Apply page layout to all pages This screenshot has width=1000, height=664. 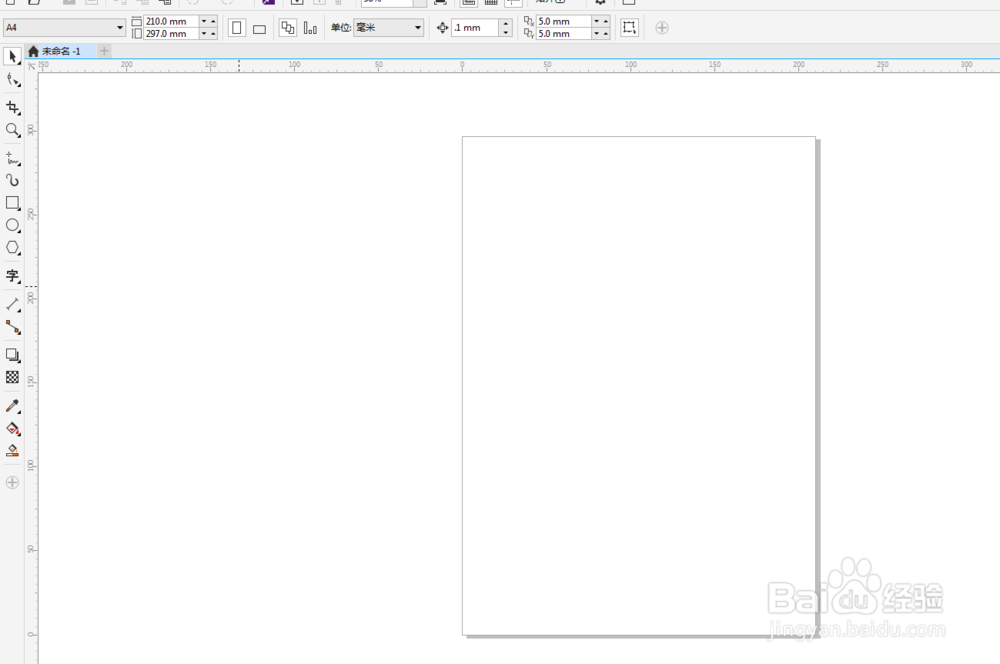pyautogui.click(x=288, y=27)
